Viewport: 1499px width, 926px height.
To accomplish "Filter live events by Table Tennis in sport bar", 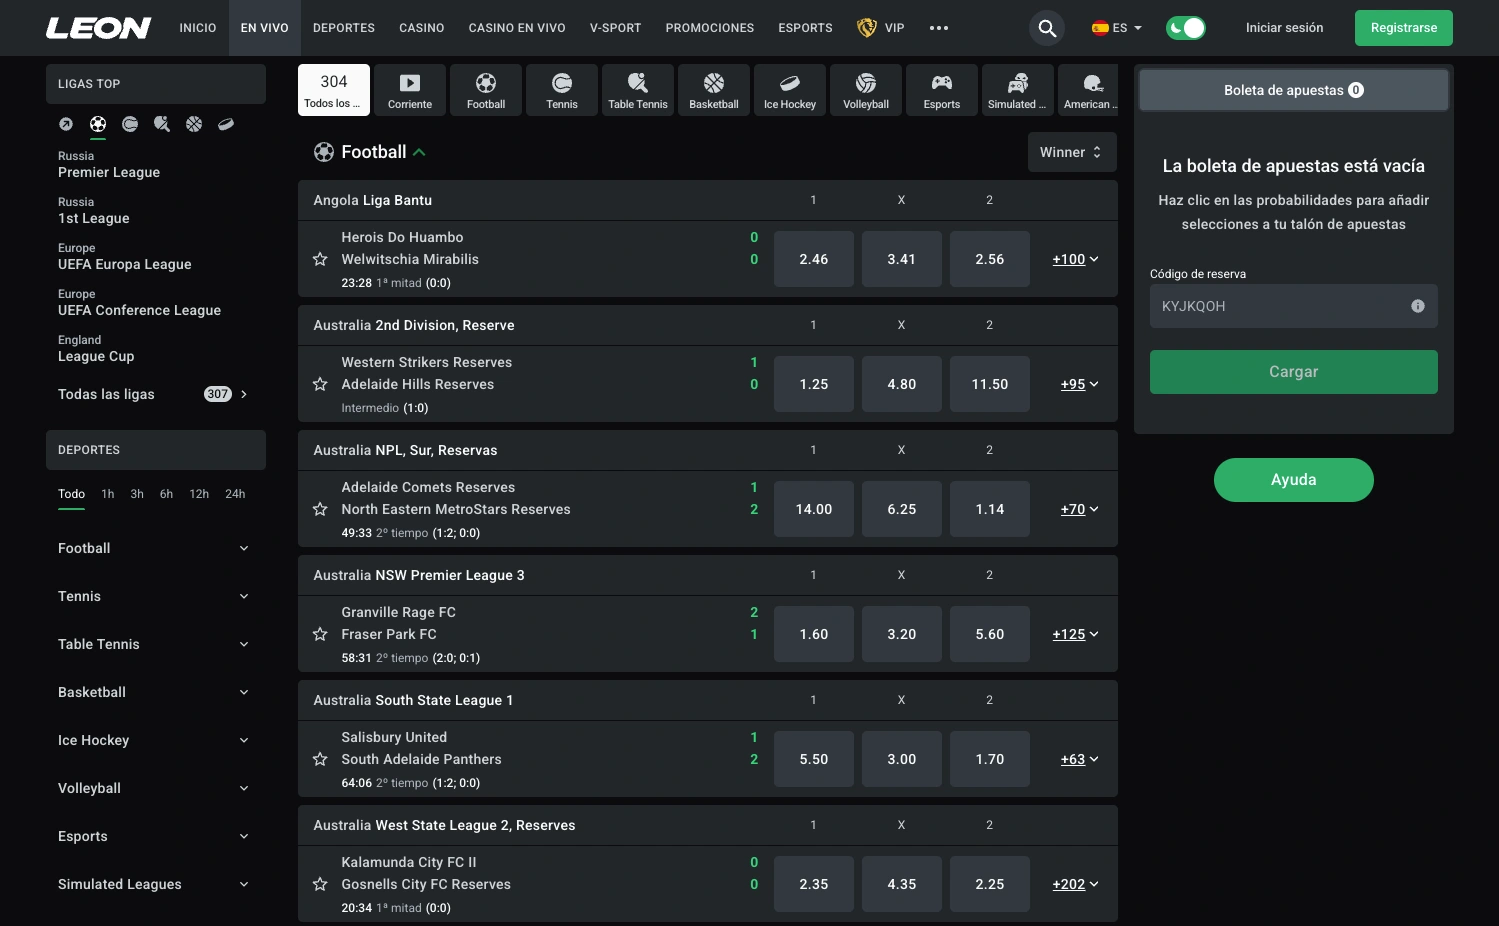I will (x=638, y=90).
